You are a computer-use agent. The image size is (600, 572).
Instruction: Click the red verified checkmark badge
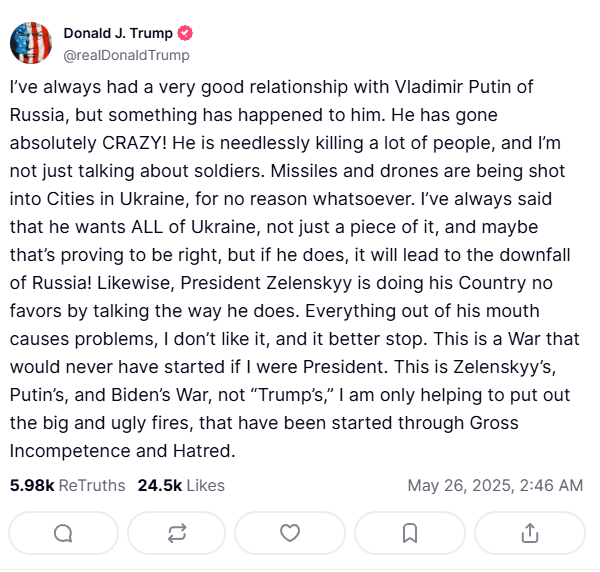(185, 33)
